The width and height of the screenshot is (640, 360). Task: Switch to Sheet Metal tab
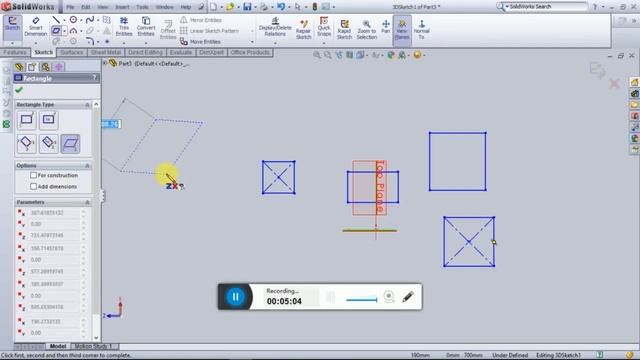105,53
